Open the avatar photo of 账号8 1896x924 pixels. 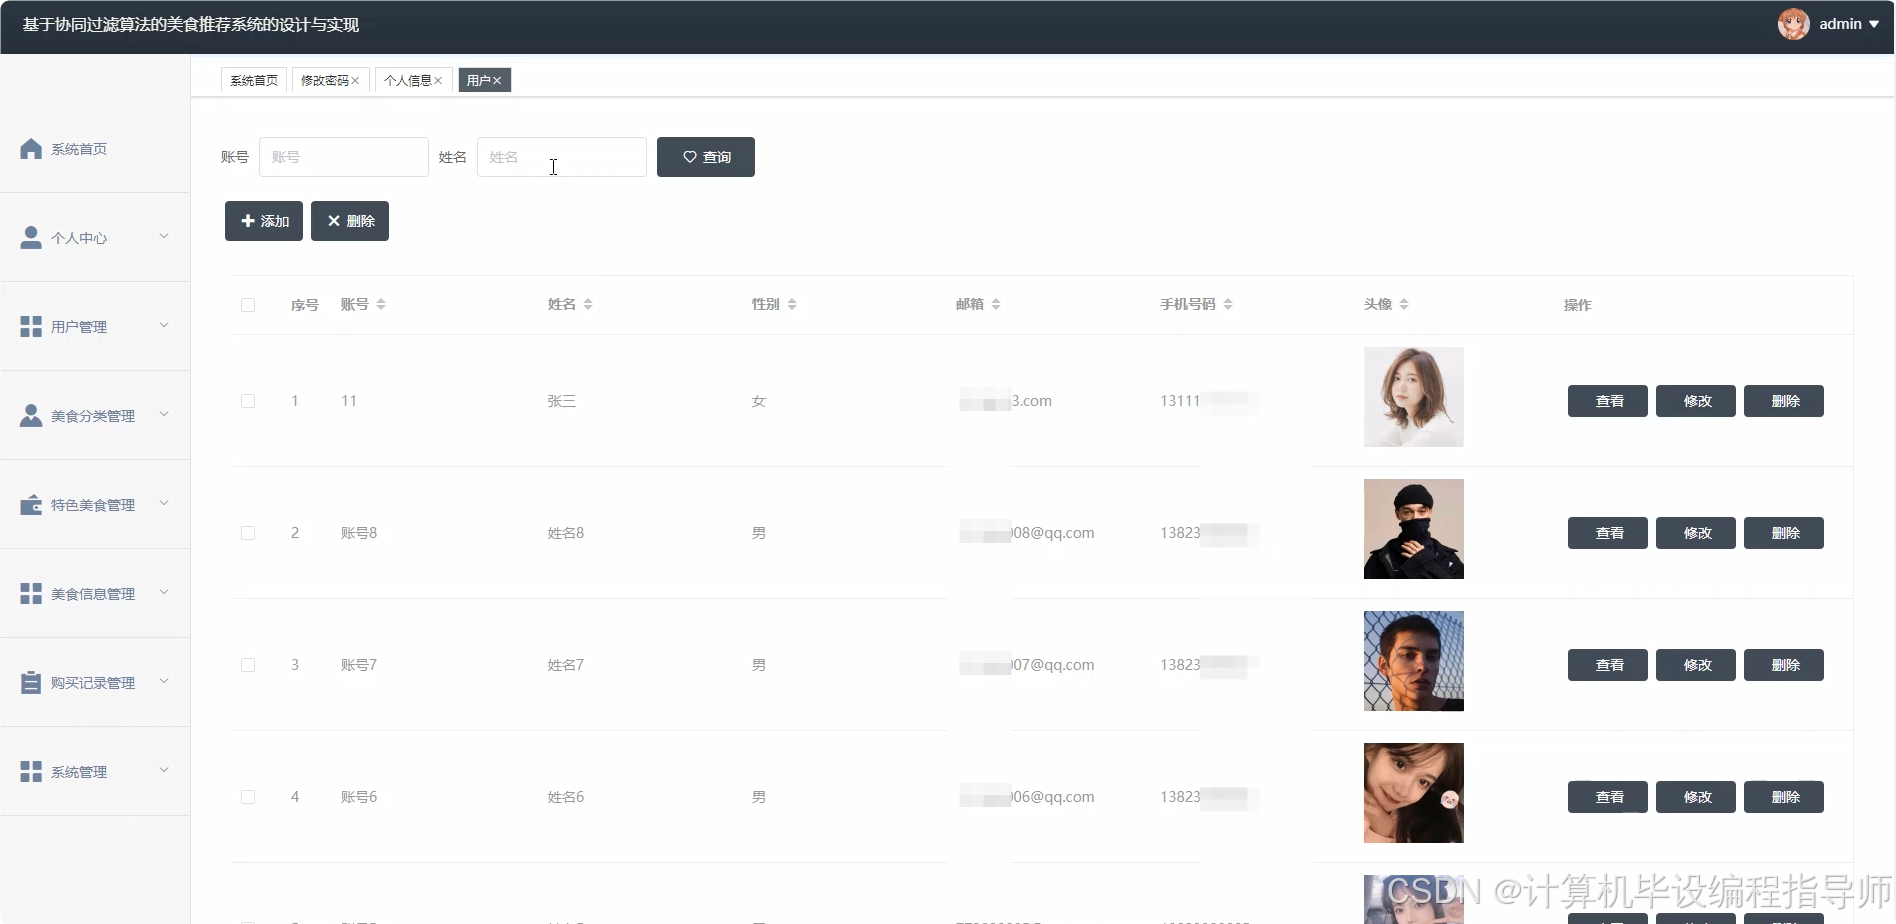point(1414,529)
